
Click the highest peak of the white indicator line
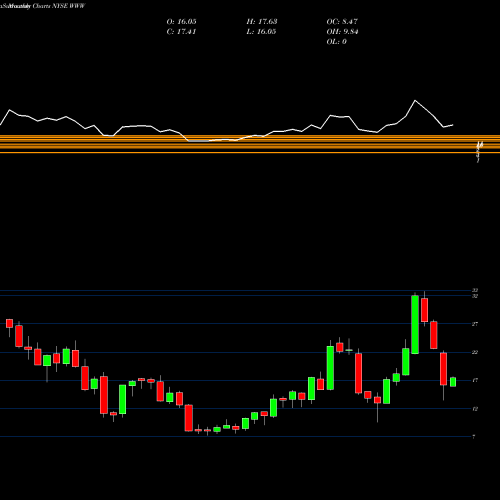click(415, 100)
